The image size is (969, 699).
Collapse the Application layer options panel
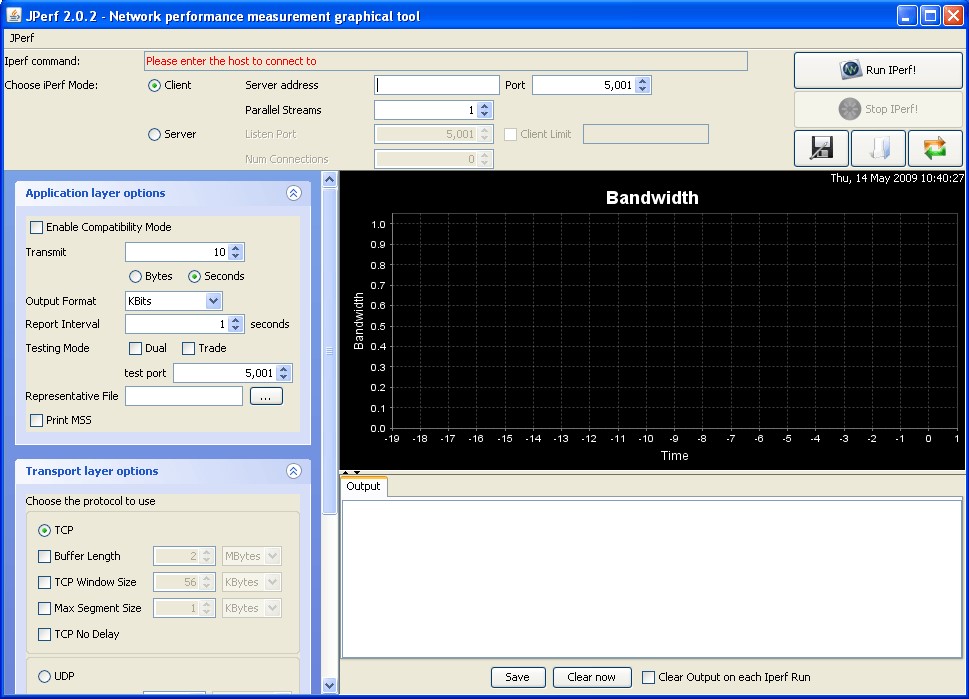[293, 194]
